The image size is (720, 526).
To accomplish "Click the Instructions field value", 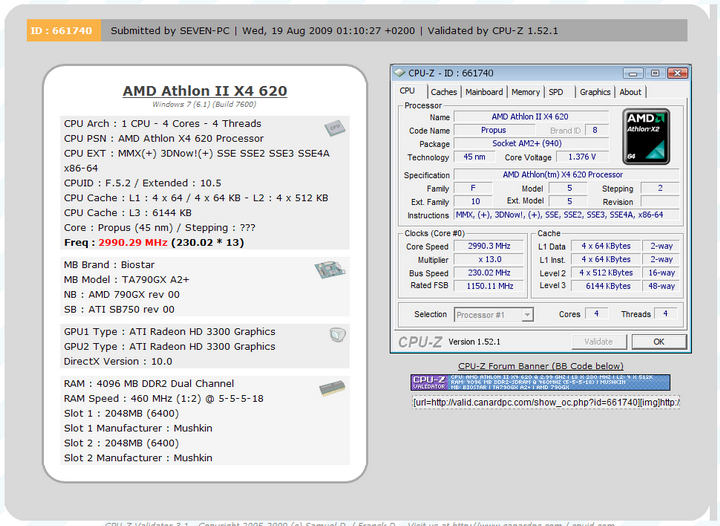I will click(x=566, y=215).
